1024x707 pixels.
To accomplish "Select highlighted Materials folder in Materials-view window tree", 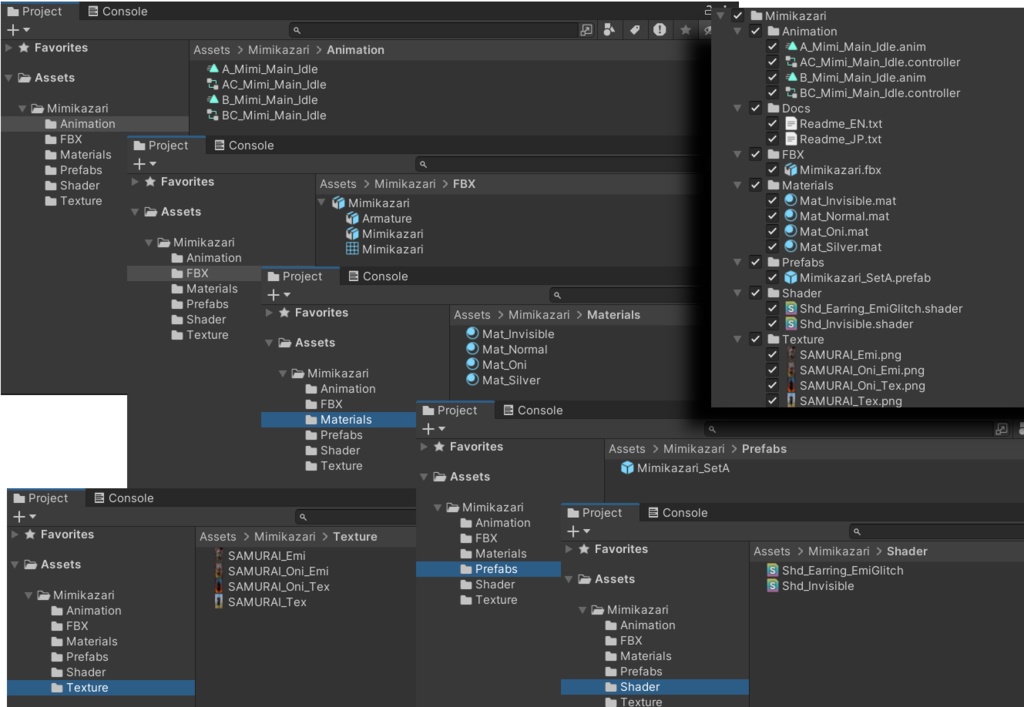I will pos(338,420).
